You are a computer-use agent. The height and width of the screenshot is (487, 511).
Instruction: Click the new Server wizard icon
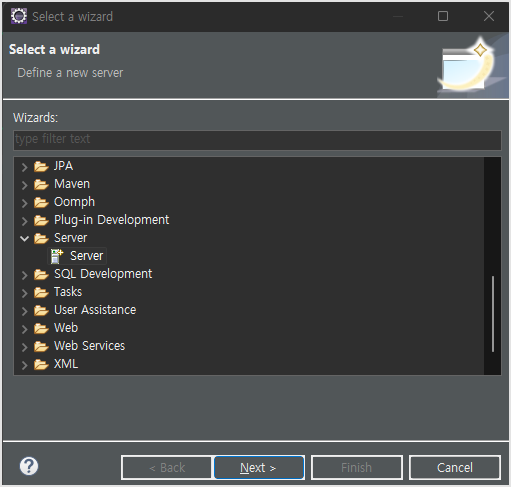tap(57, 256)
